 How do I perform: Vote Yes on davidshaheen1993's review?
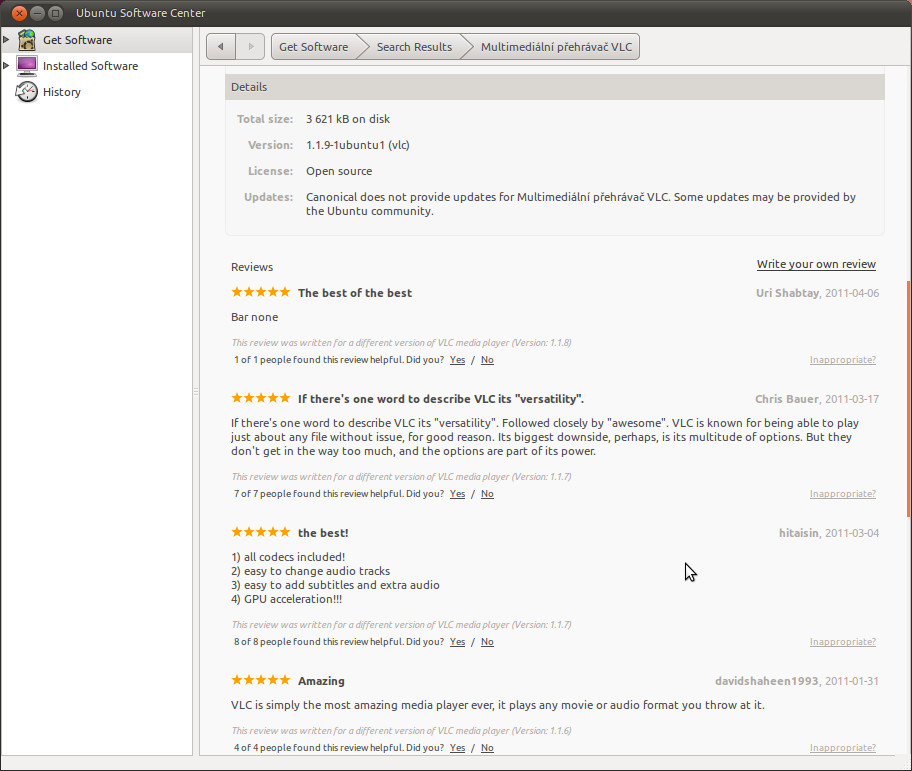pos(457,748)
